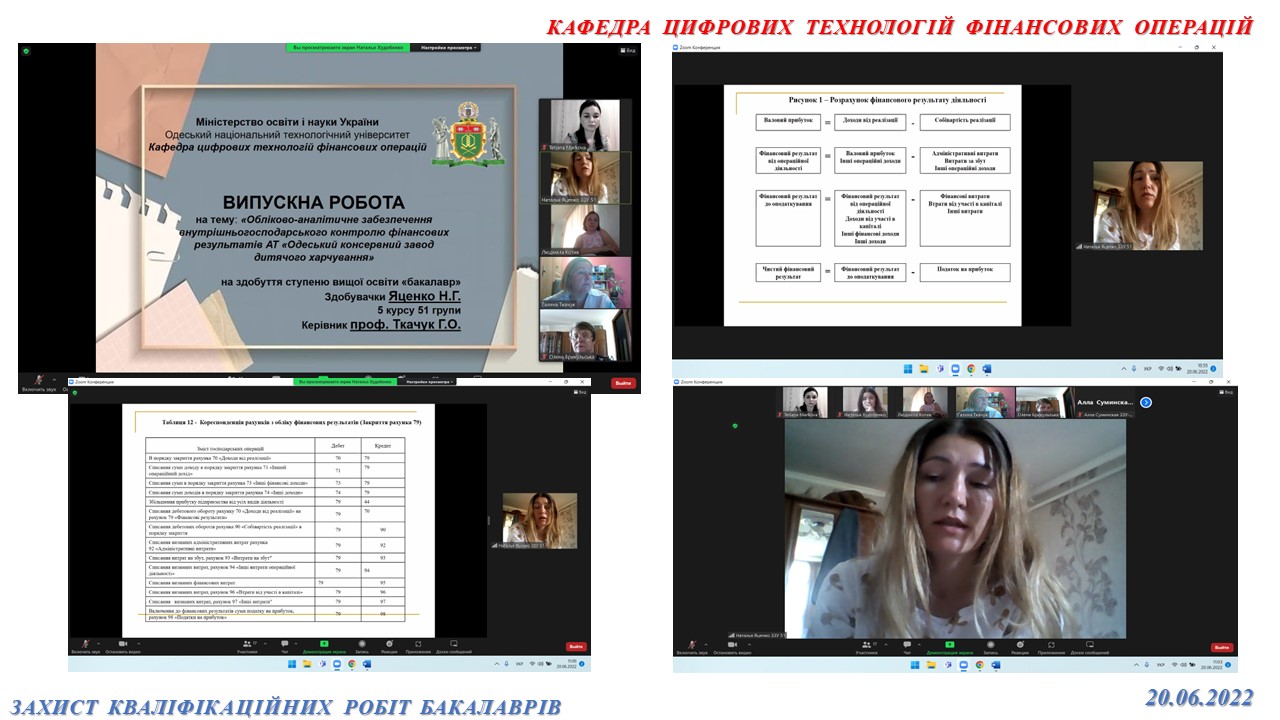Open Chrome in the Рисунок 1 window taskbar
Viewport: 1280px width, 720px height.
[x=971, y=369]
